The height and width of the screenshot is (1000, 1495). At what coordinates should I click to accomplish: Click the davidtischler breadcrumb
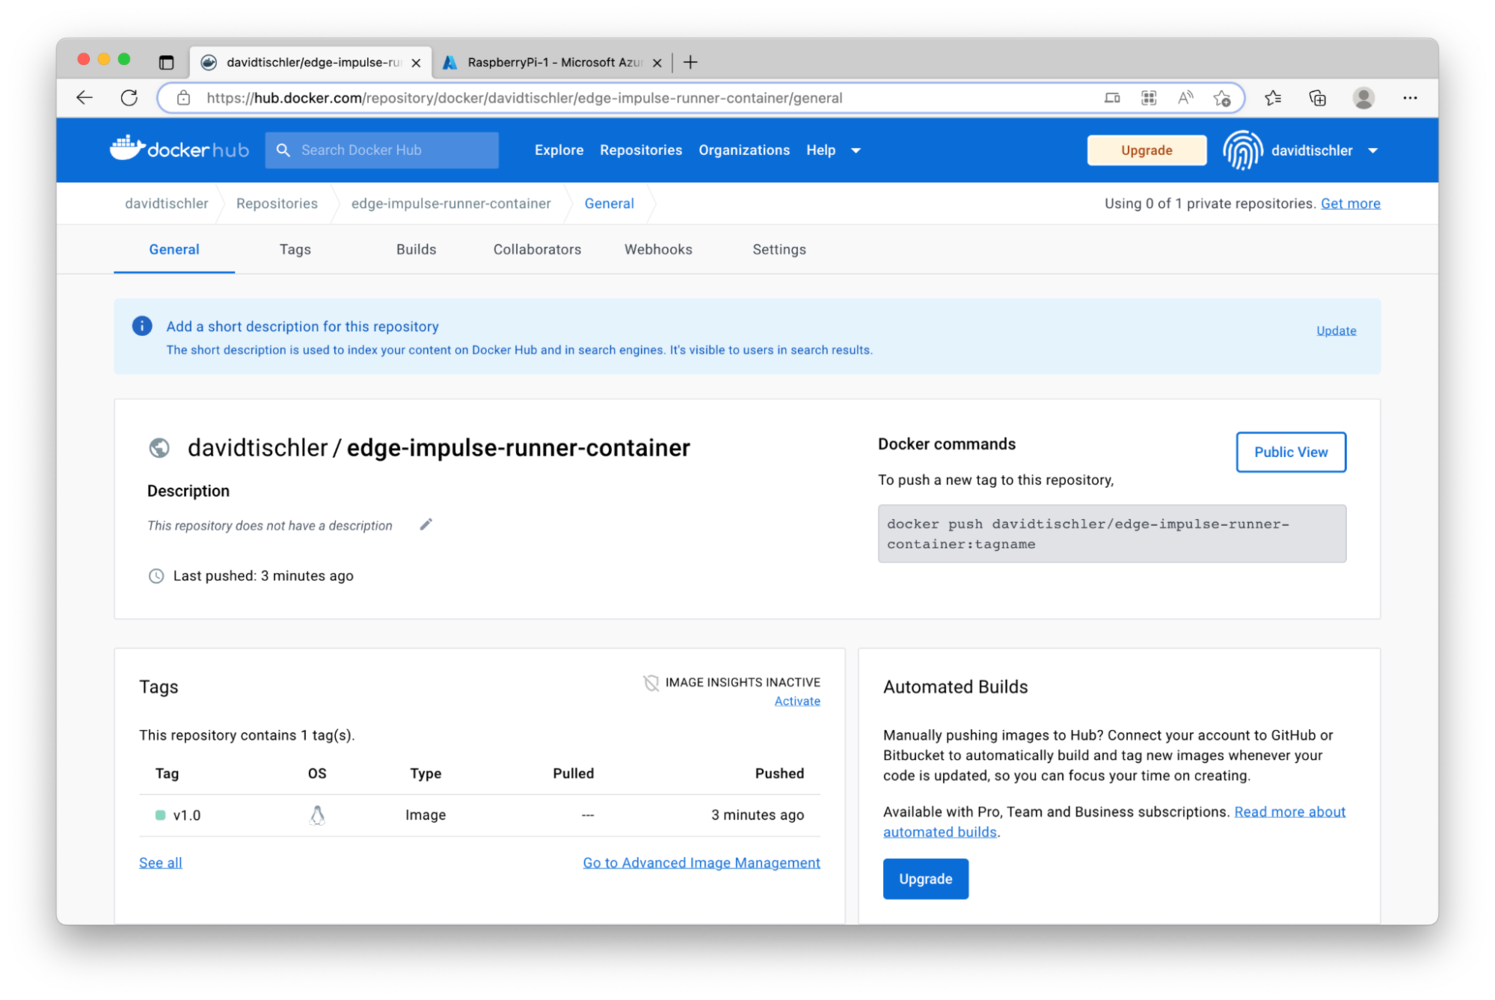(166, 203)
